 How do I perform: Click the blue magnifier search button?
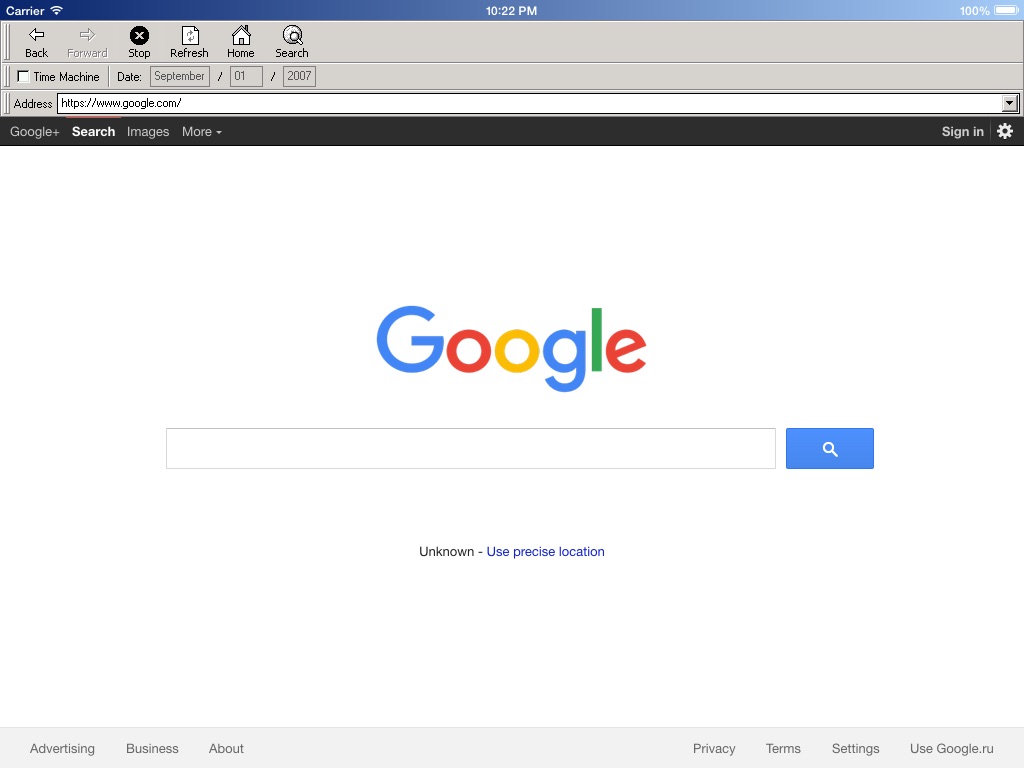(829, 449)
